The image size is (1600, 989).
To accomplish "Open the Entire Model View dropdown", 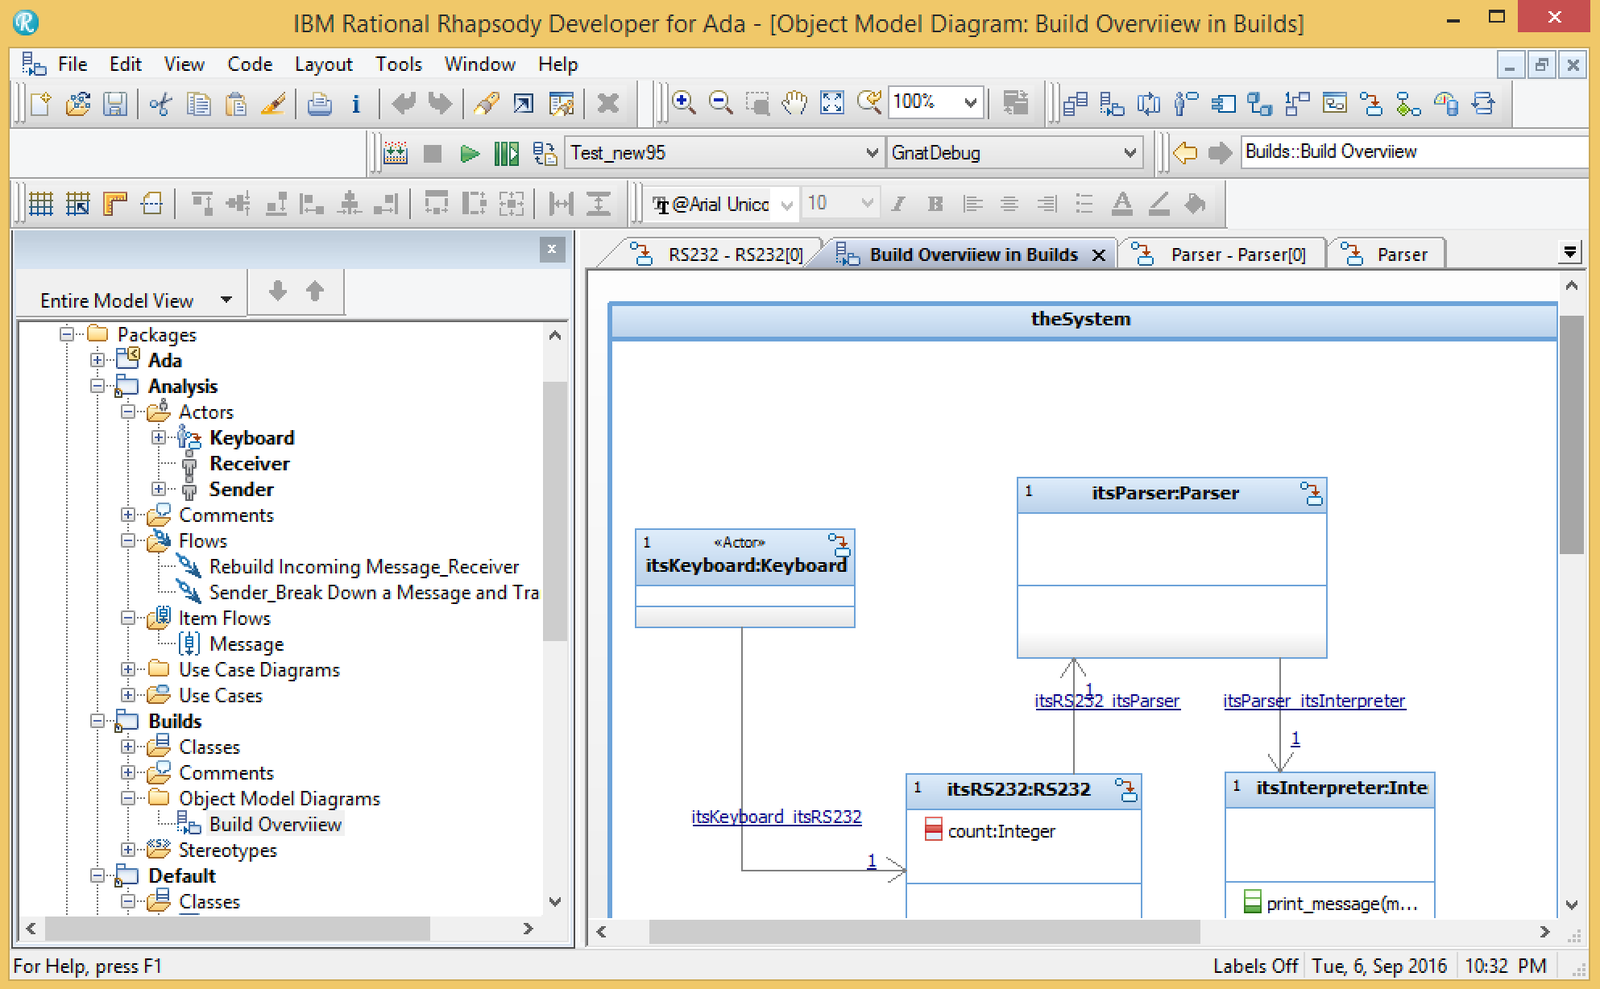I will coord(226,300).
